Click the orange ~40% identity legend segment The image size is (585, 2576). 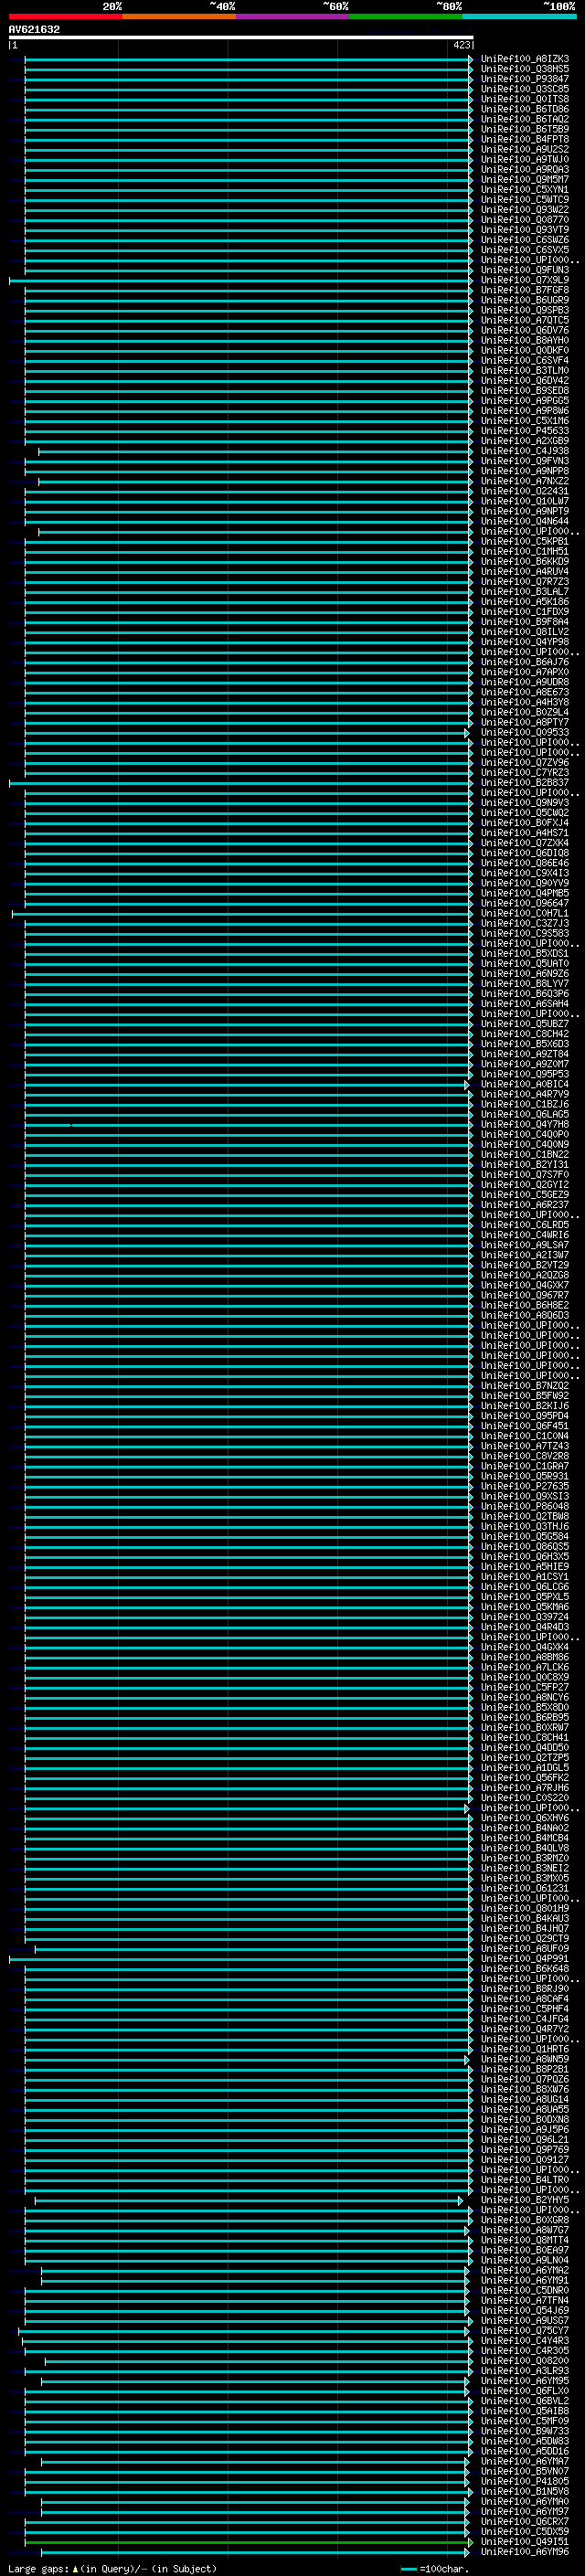pos(179,16)
